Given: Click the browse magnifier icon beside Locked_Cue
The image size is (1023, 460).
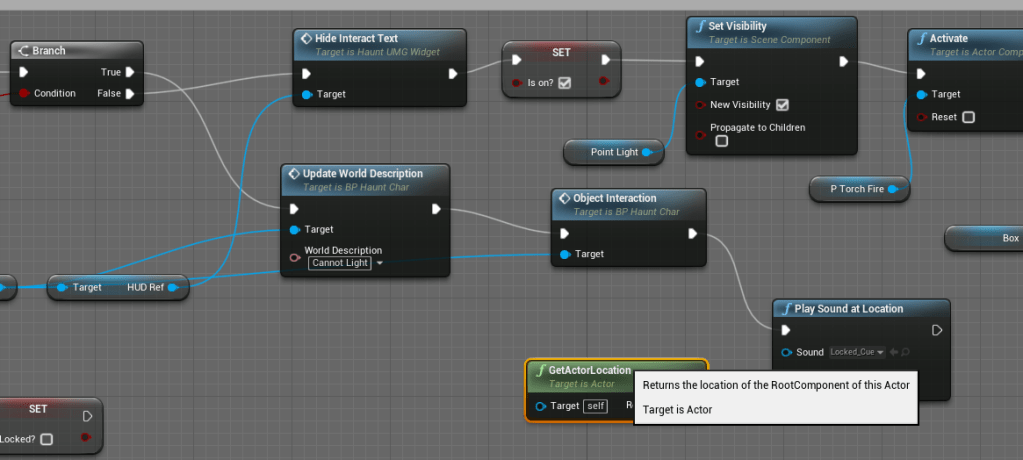Looking at the screenshot, I should pos(907,352).
